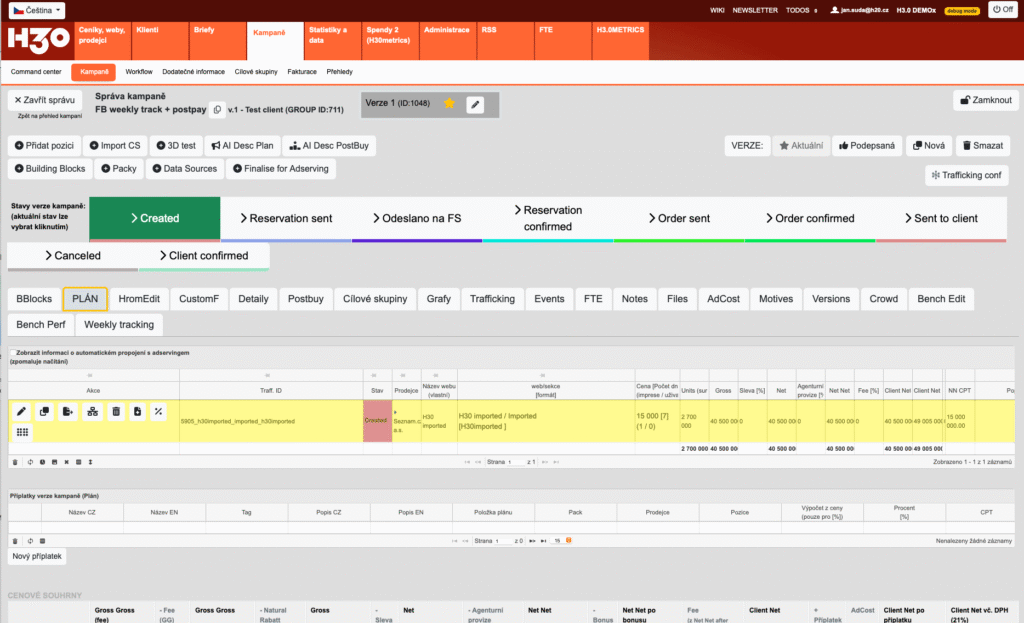The height and width of the screenshot is (623, 1024).
Task: Click the Nový příplatek button
Action: tap(39, 555)
